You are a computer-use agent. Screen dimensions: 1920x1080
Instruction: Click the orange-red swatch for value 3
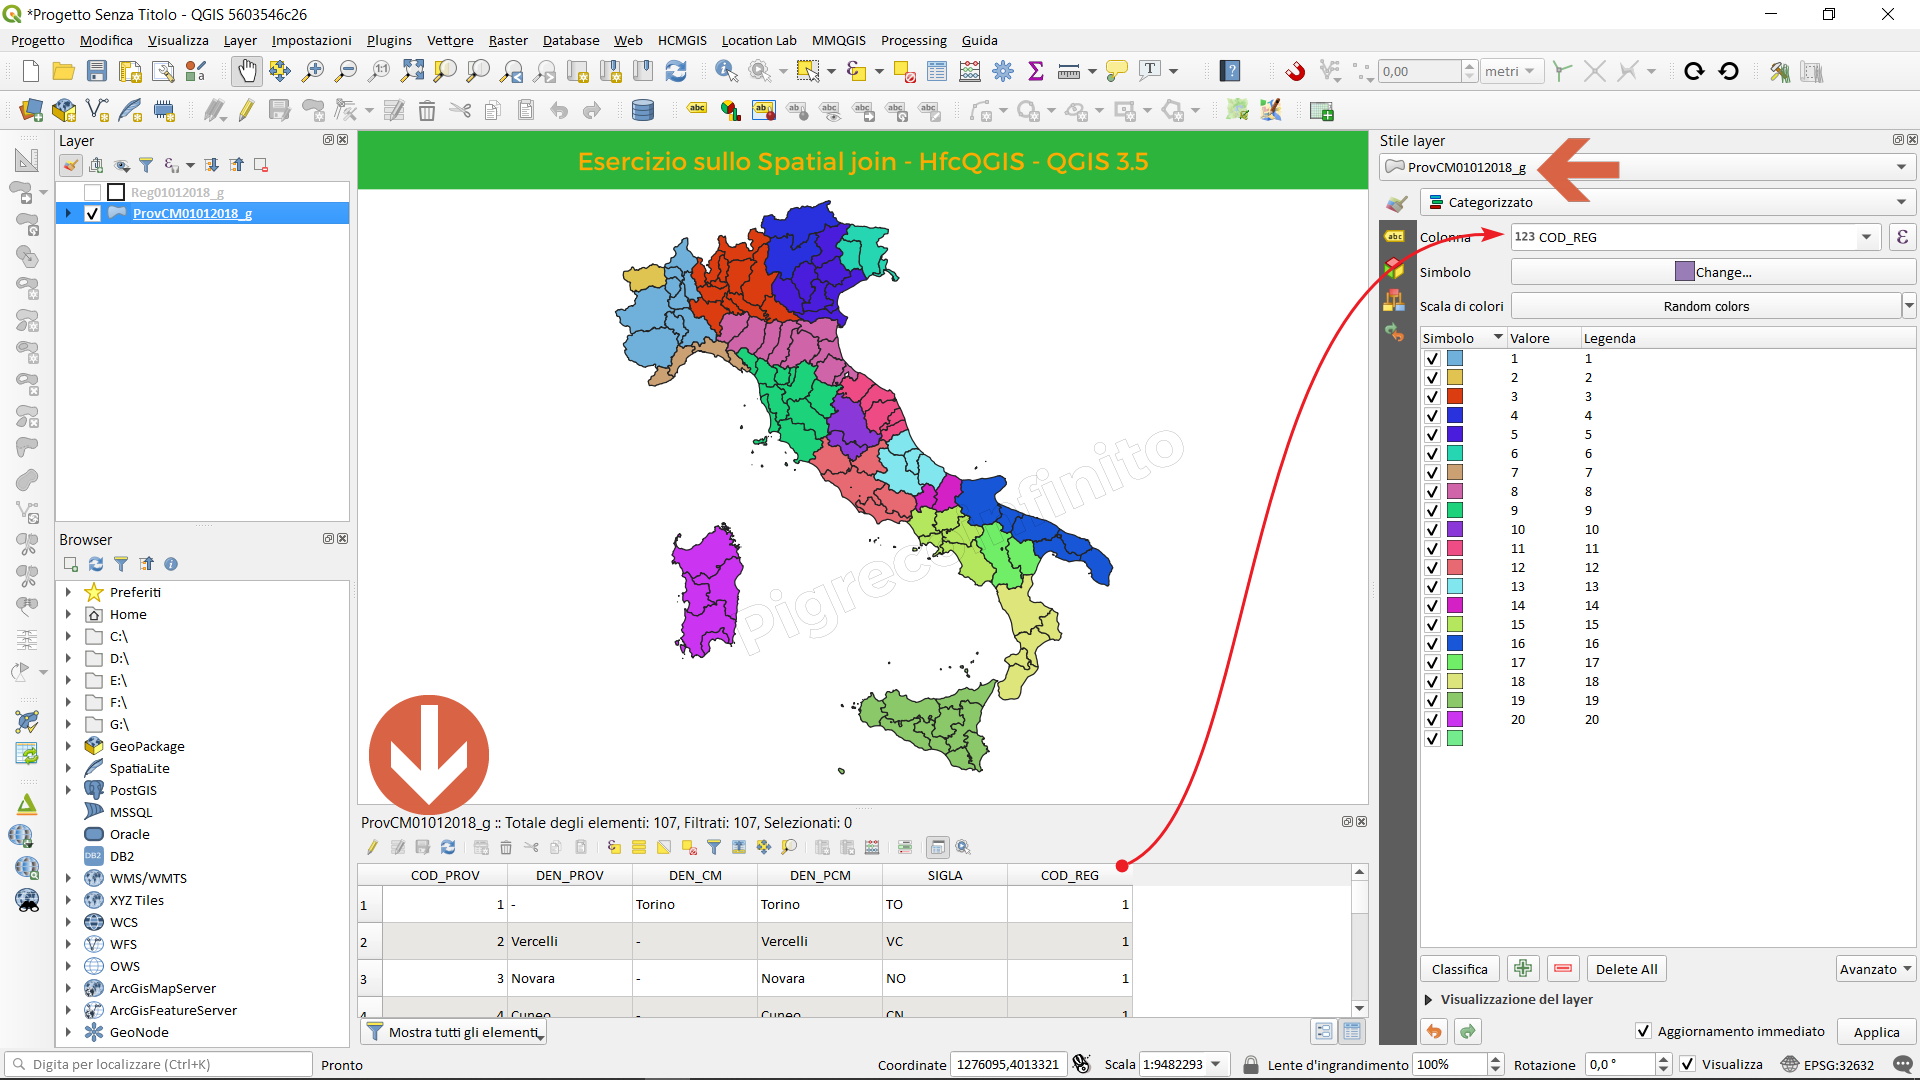(x=1455, y=397)
